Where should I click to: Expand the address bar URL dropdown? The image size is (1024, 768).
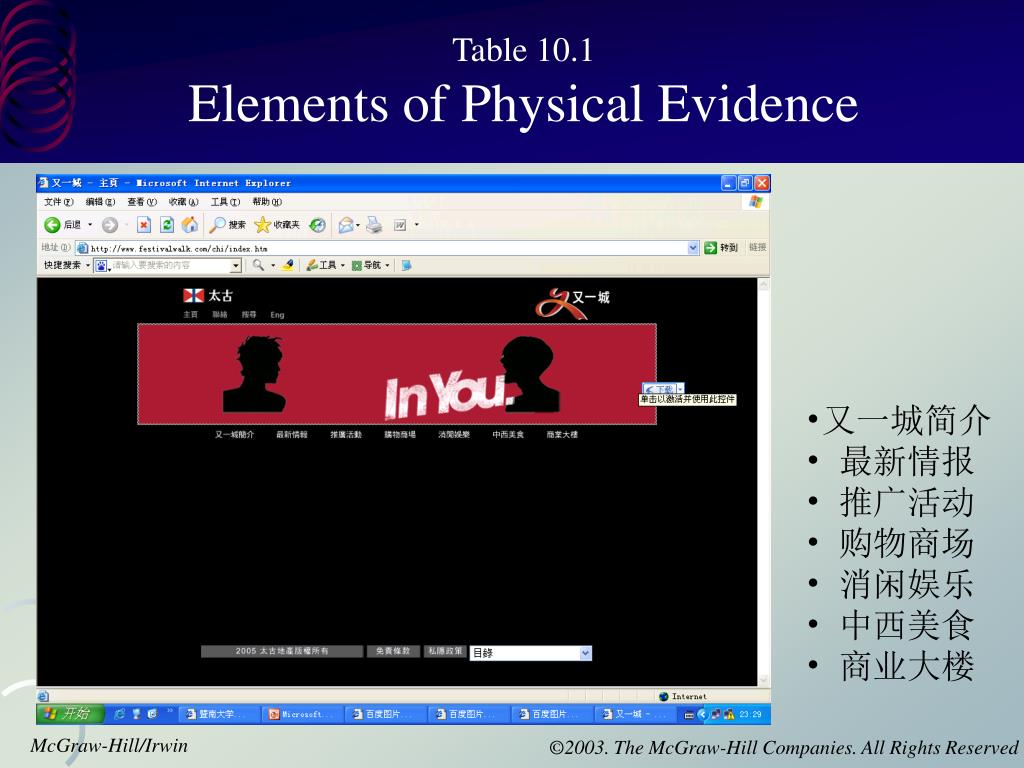point(693,248)
